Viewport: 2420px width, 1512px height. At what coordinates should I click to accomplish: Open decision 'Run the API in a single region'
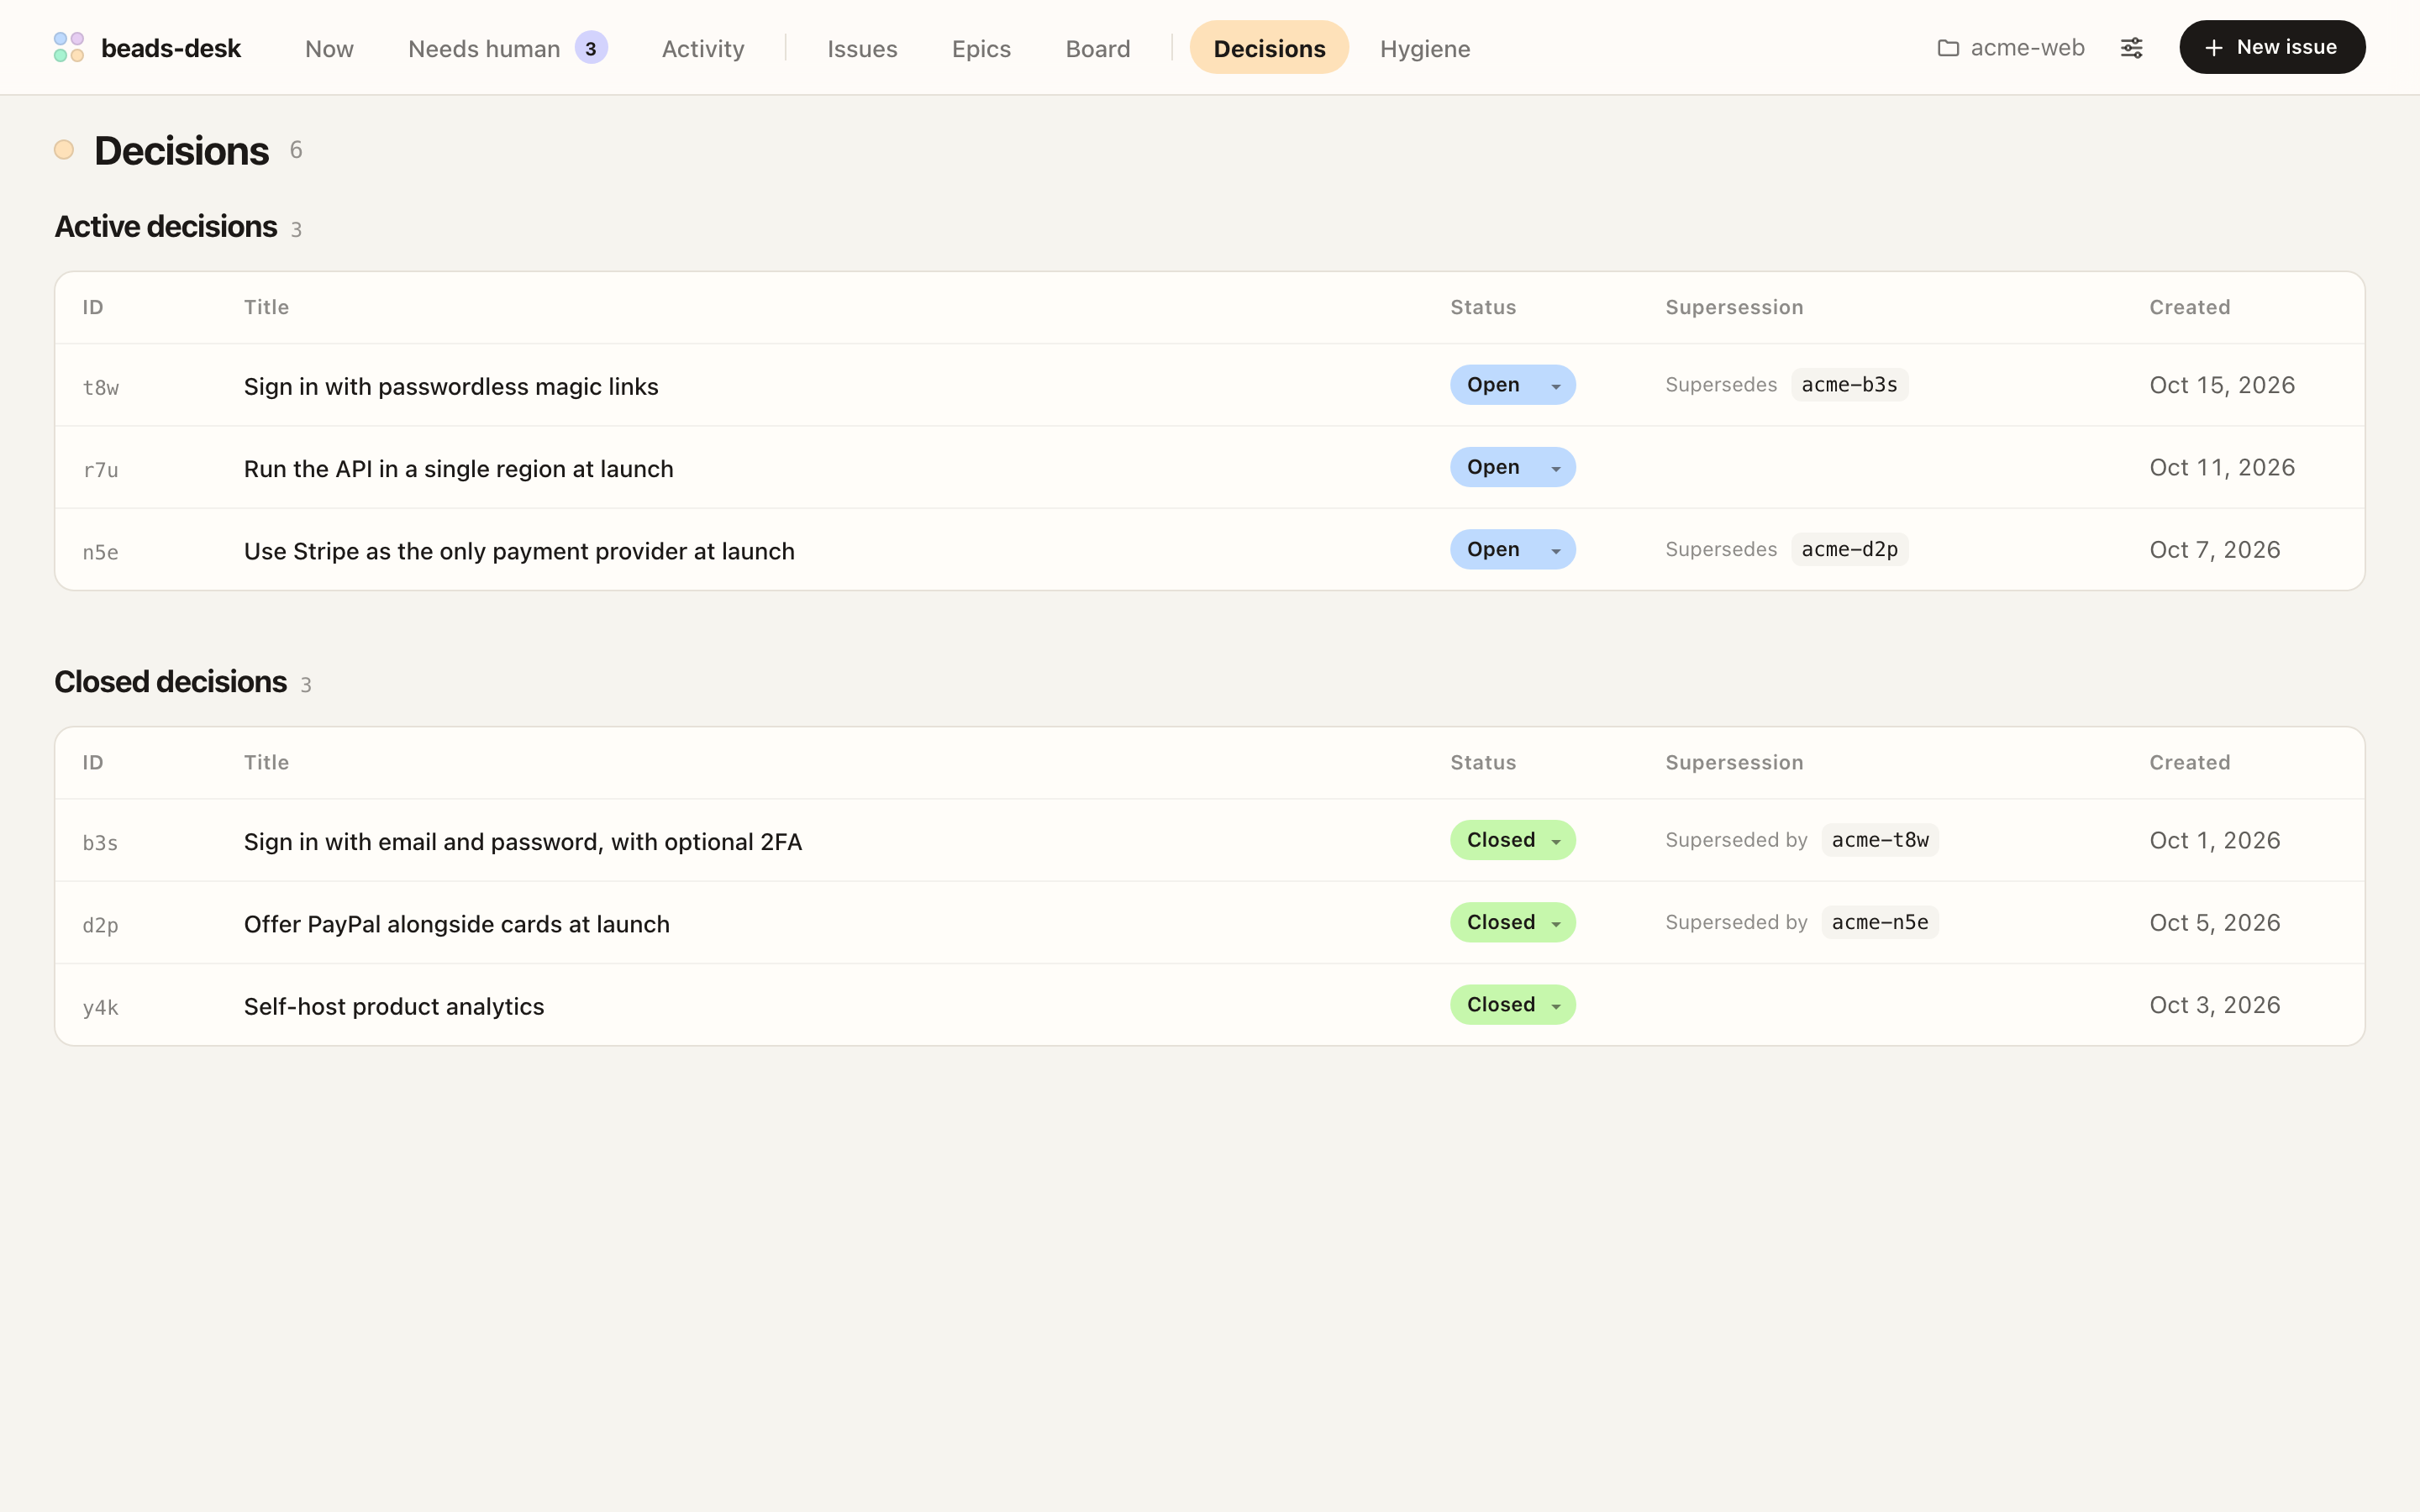coord(459,468)
